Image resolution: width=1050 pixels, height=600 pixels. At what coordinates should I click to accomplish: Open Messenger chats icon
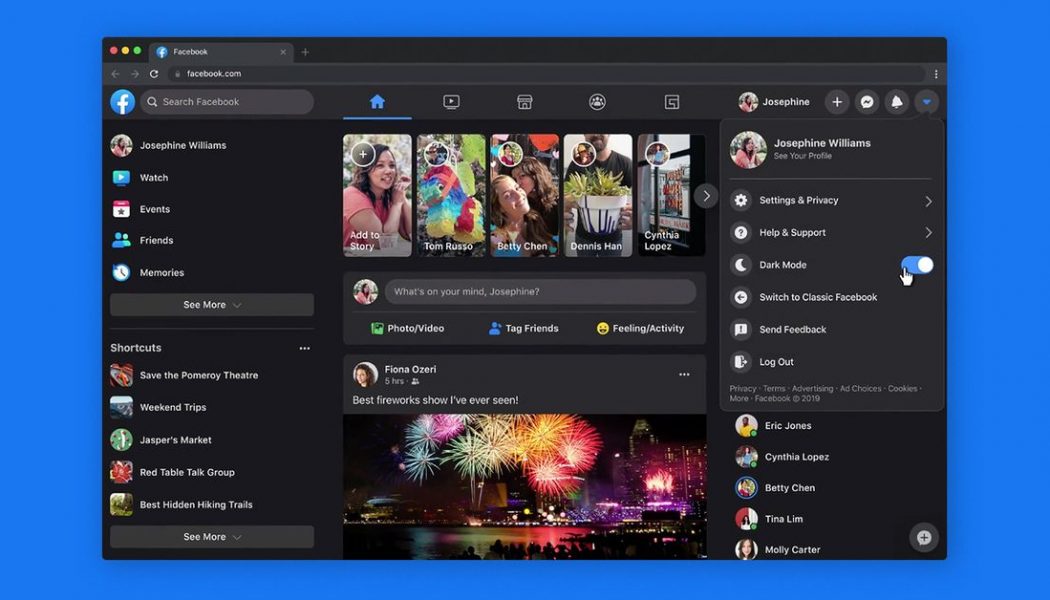(x=867, y=102)
